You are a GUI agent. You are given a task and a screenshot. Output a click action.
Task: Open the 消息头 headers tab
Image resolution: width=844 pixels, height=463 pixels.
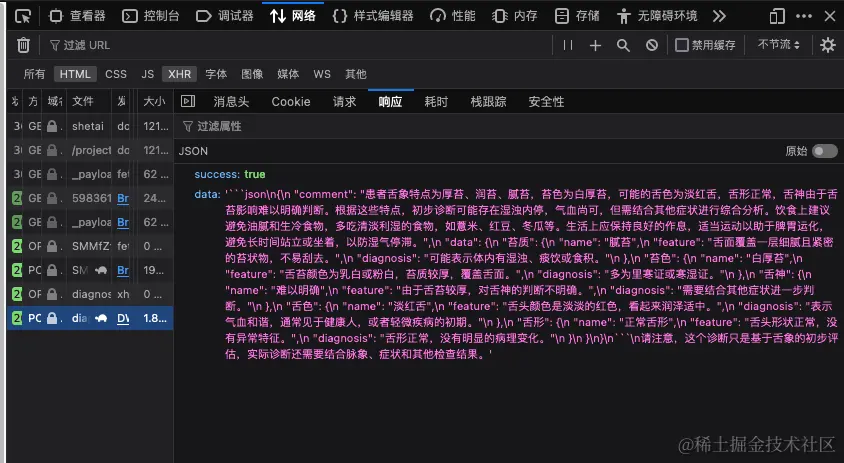tap(231, 102)
